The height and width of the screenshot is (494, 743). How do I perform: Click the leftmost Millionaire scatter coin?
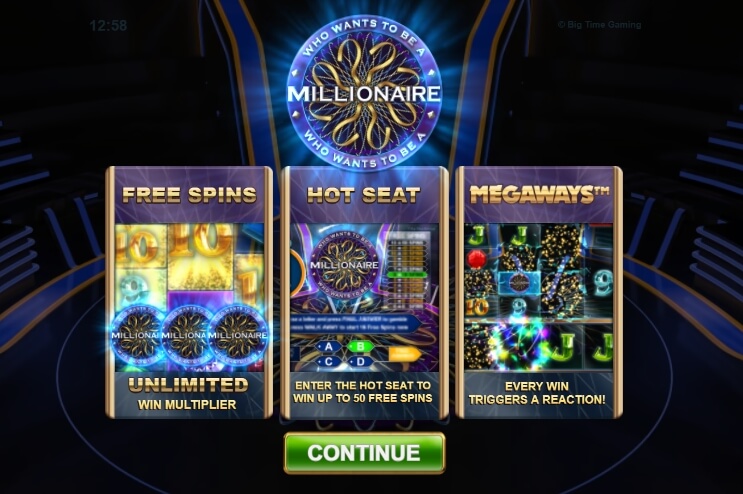[x=138, y=334]
